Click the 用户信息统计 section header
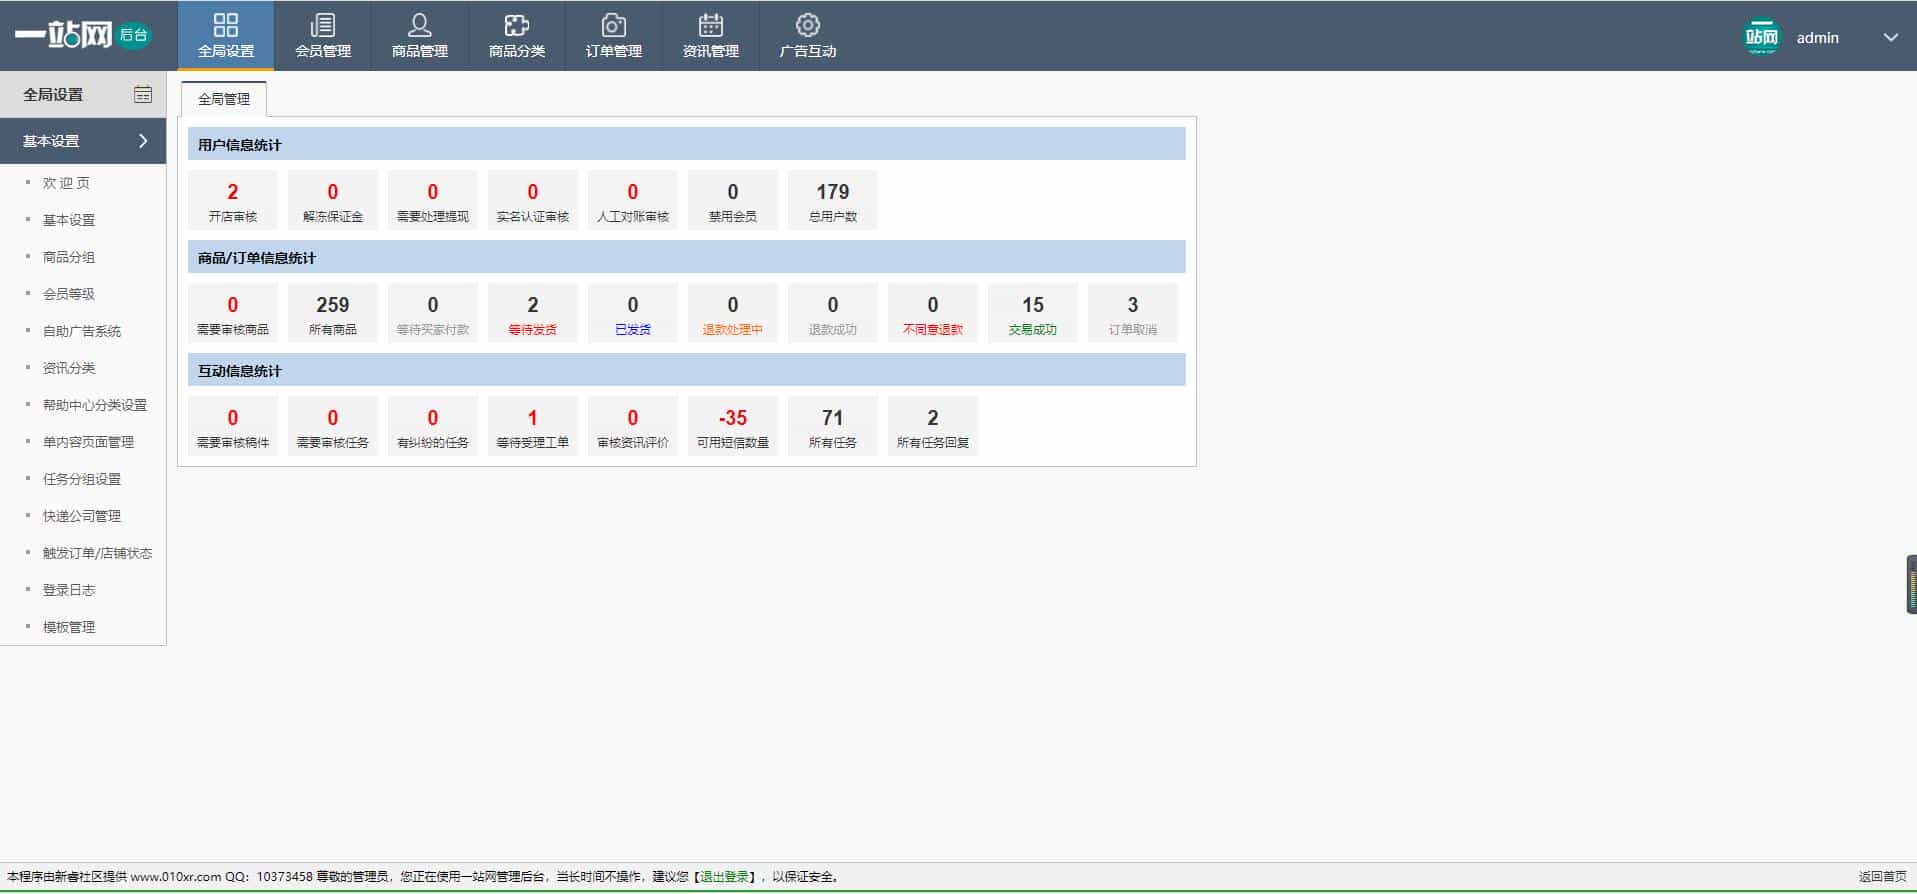Viewport: 1917px width, 894px height. [x=687, y=144]
